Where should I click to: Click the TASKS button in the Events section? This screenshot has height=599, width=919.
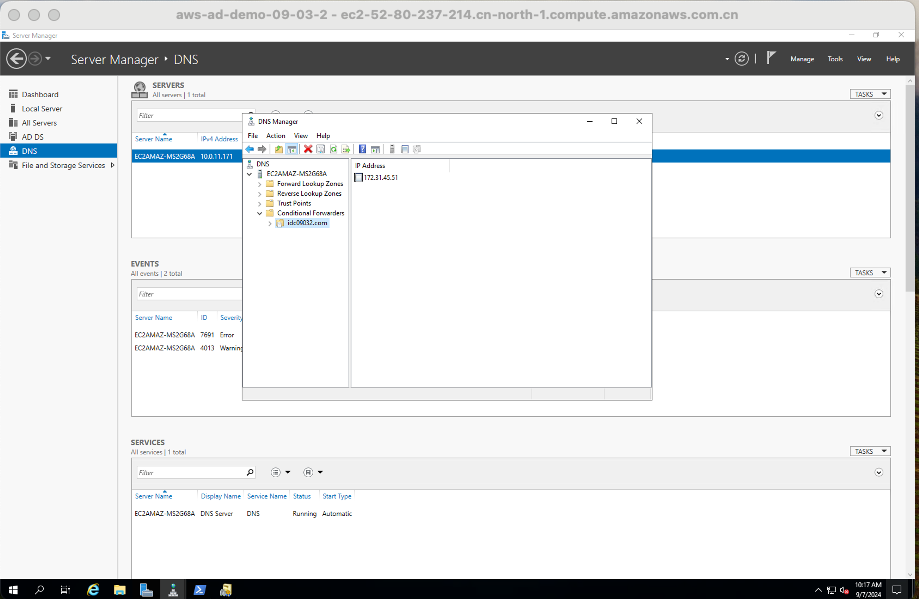pyautogui.click(x=869, y=271)
